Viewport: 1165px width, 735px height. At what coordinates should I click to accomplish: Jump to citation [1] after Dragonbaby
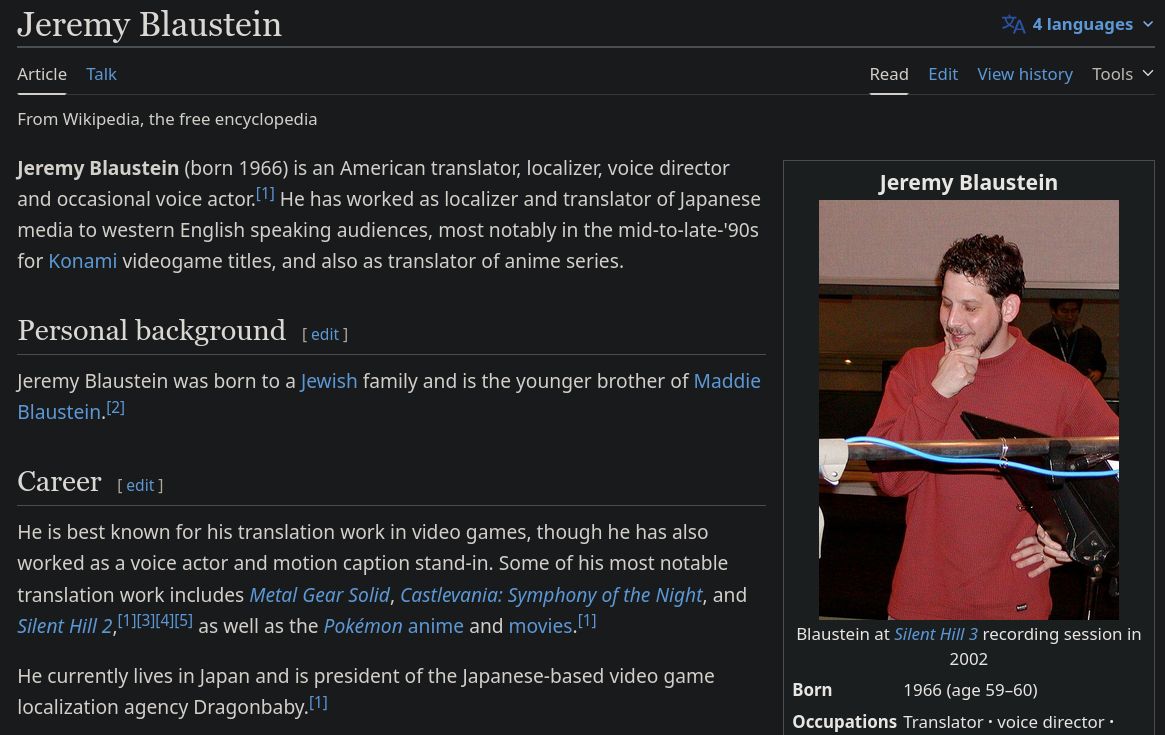318,702
